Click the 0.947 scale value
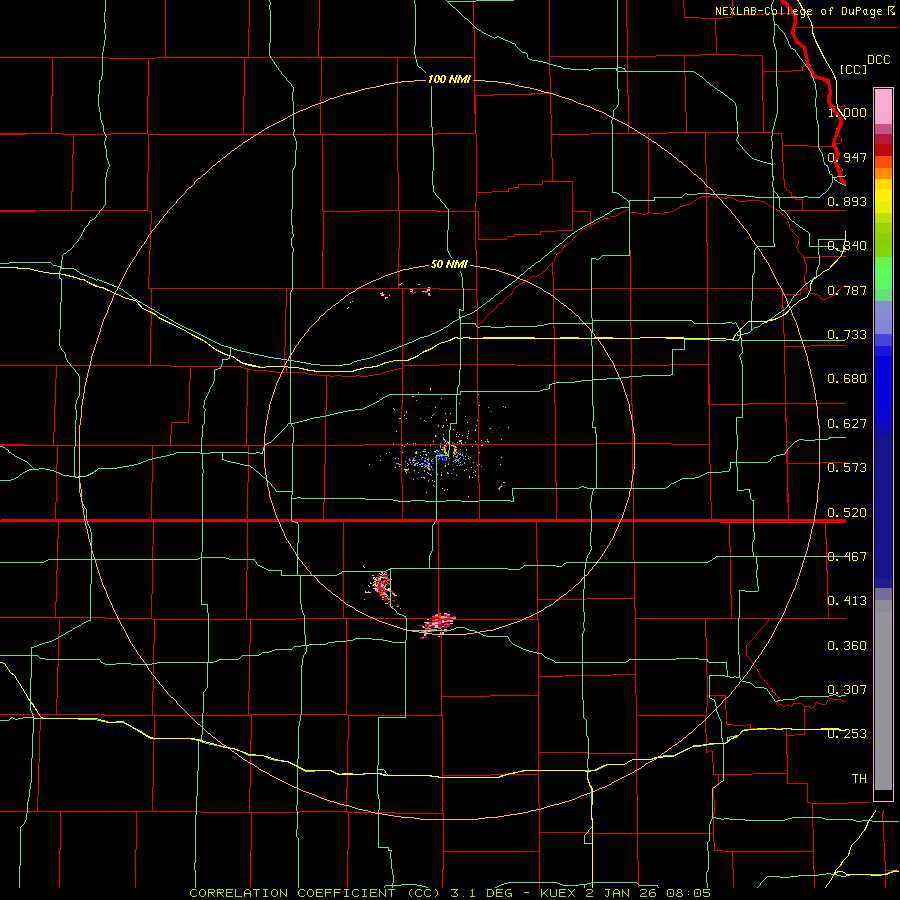The height and width of the screenshot is (900, 900). [x=847, y=157]
